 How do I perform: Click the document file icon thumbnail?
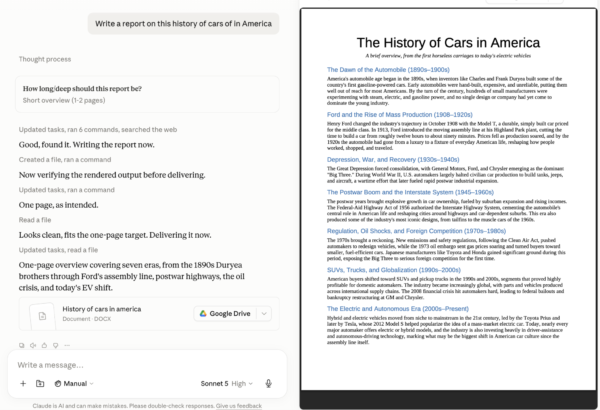click(x=42, y=316)
